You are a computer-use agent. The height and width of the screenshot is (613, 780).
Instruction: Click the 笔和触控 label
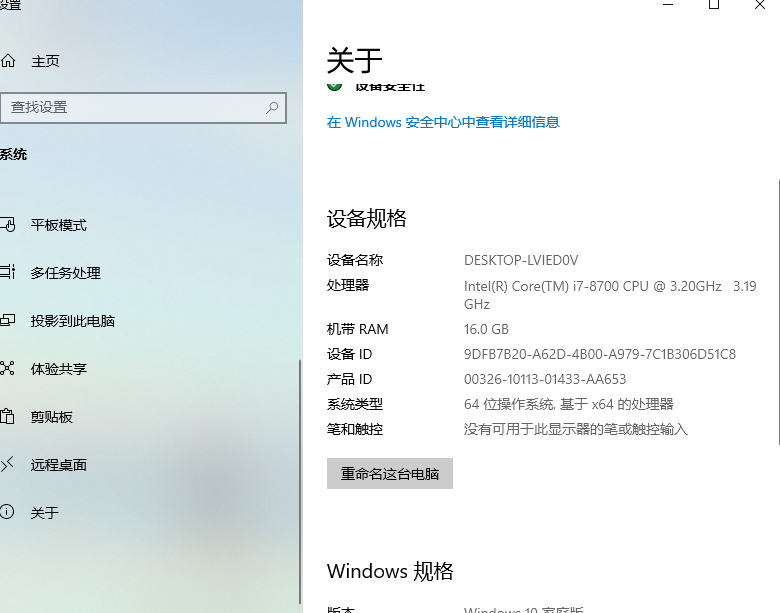[x=355, y=429]
